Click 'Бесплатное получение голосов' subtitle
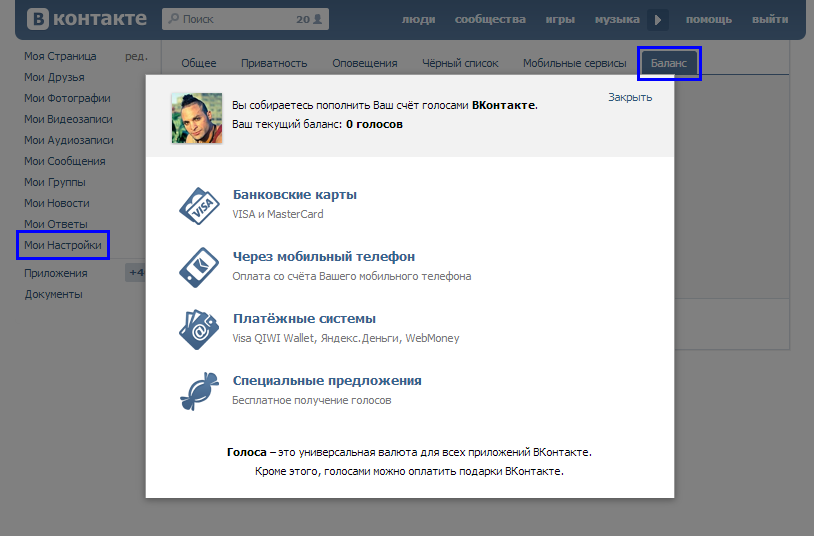The image size is (814, 536). click(x=311, y=400)
